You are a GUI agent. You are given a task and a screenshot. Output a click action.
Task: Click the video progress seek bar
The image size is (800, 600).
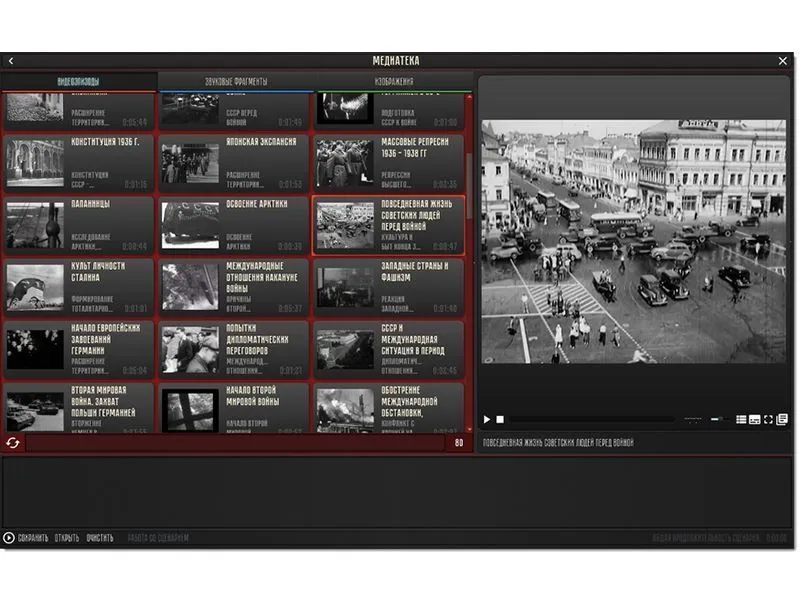point(590,420)
